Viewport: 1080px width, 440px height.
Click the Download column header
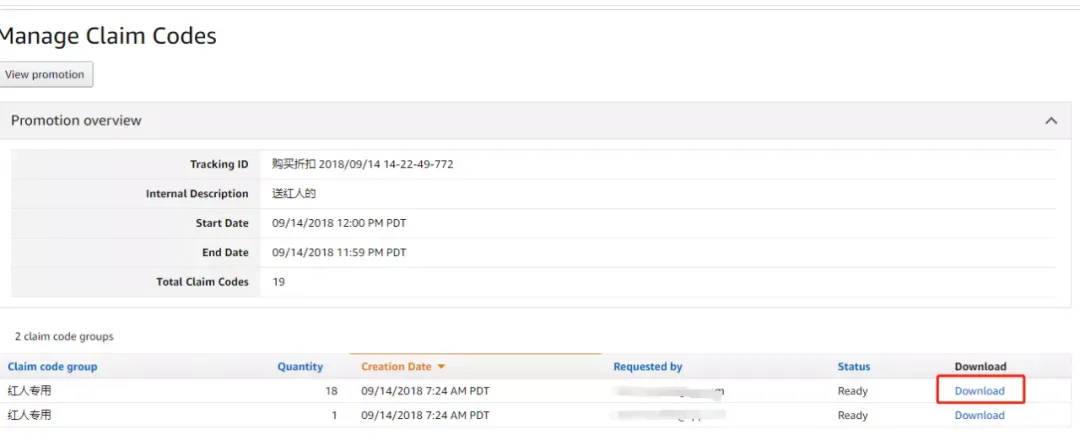pyautogui.click(x=980, y=367)
